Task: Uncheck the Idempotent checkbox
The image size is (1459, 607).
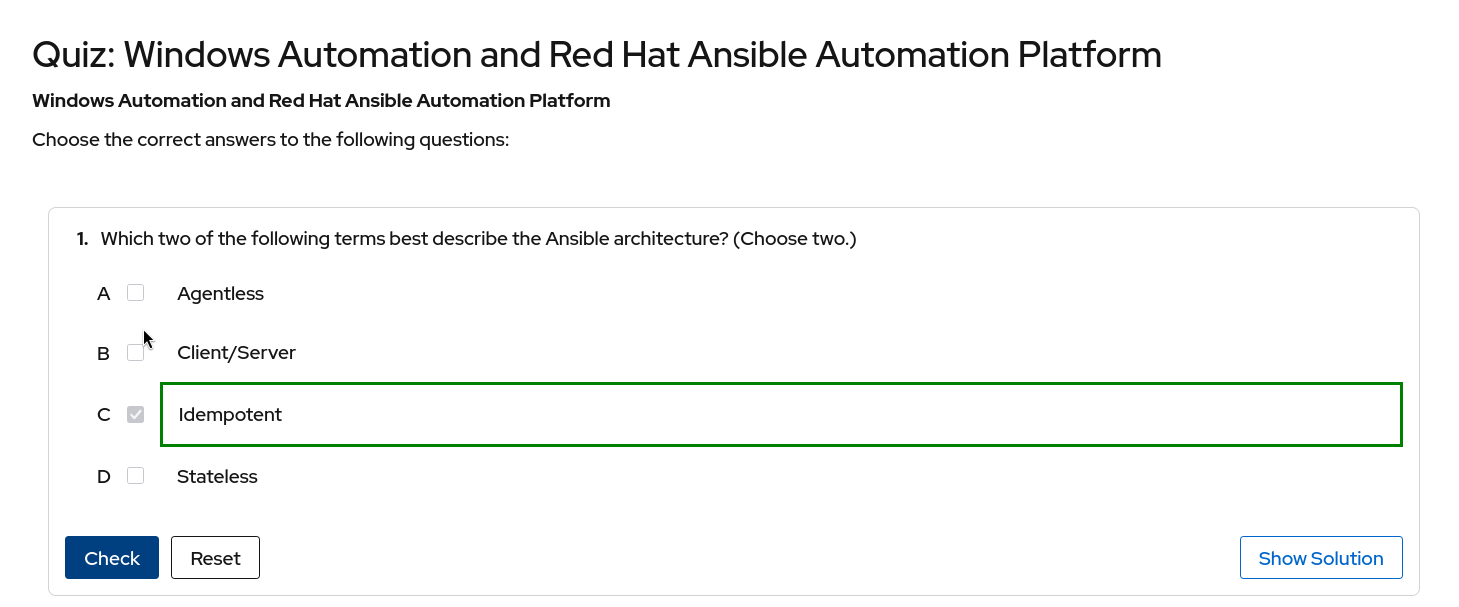Action: pos(136,414)
